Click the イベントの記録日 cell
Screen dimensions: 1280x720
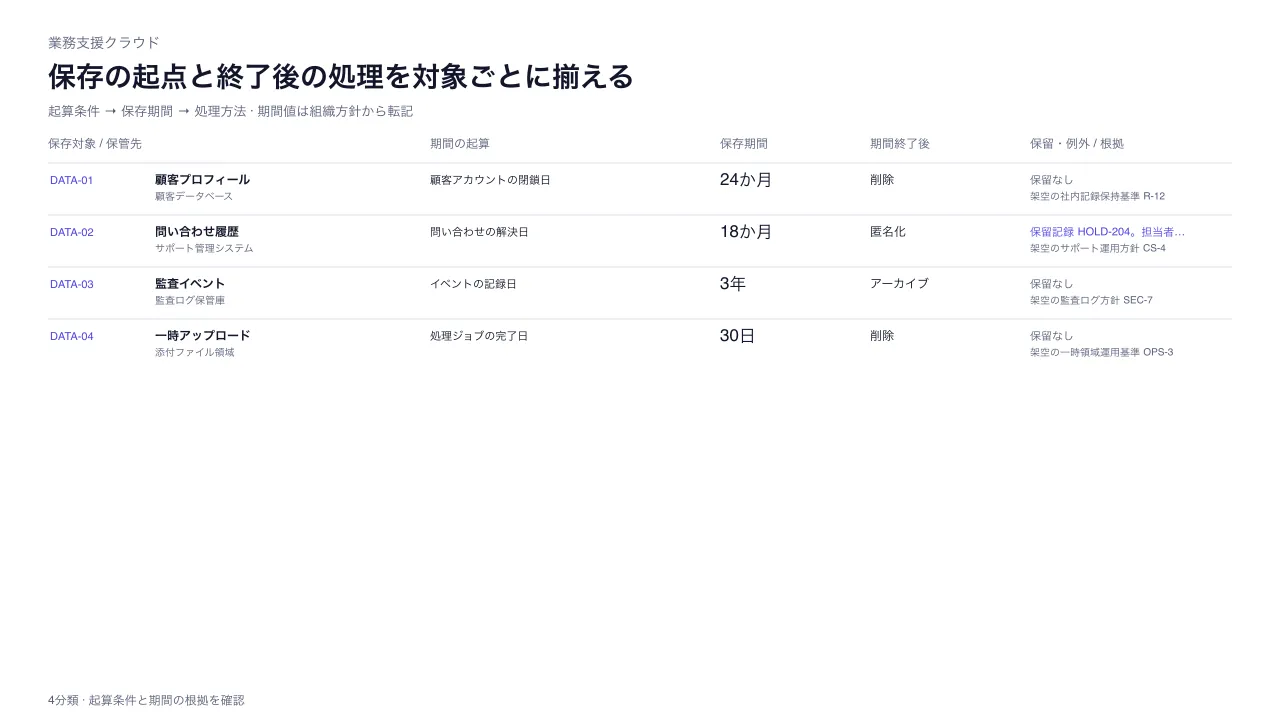(473, 284)
